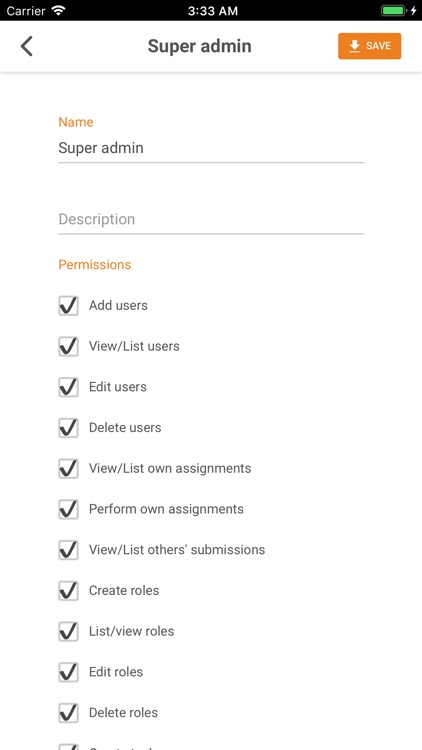Screen dimensions: 422x750
Task: Disable the Edit users permission
Action: (x=68, y=386)
